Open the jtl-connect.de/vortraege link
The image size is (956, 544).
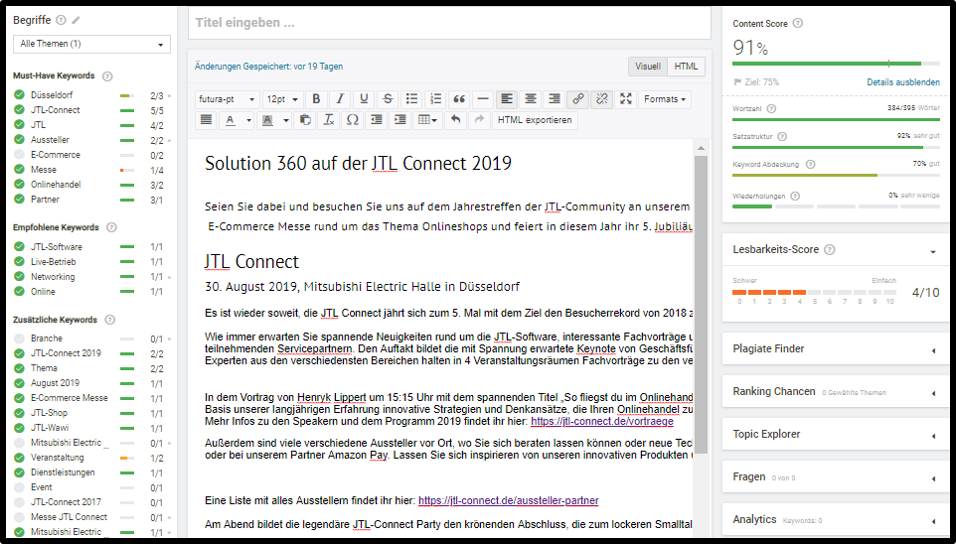(602, 421)
